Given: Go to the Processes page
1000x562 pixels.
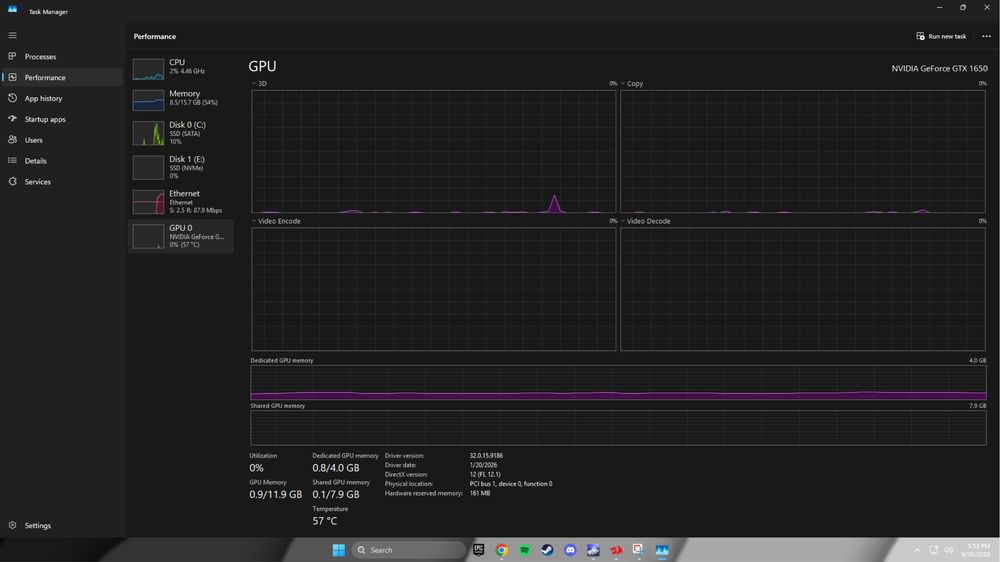Looking at the screenshot, I should 62,57.
